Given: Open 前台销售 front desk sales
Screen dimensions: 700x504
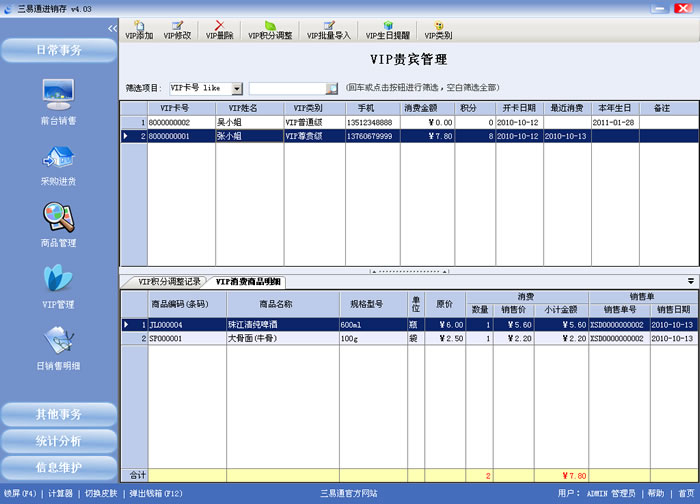Looking at the screenshot, I should pos(58,102).
